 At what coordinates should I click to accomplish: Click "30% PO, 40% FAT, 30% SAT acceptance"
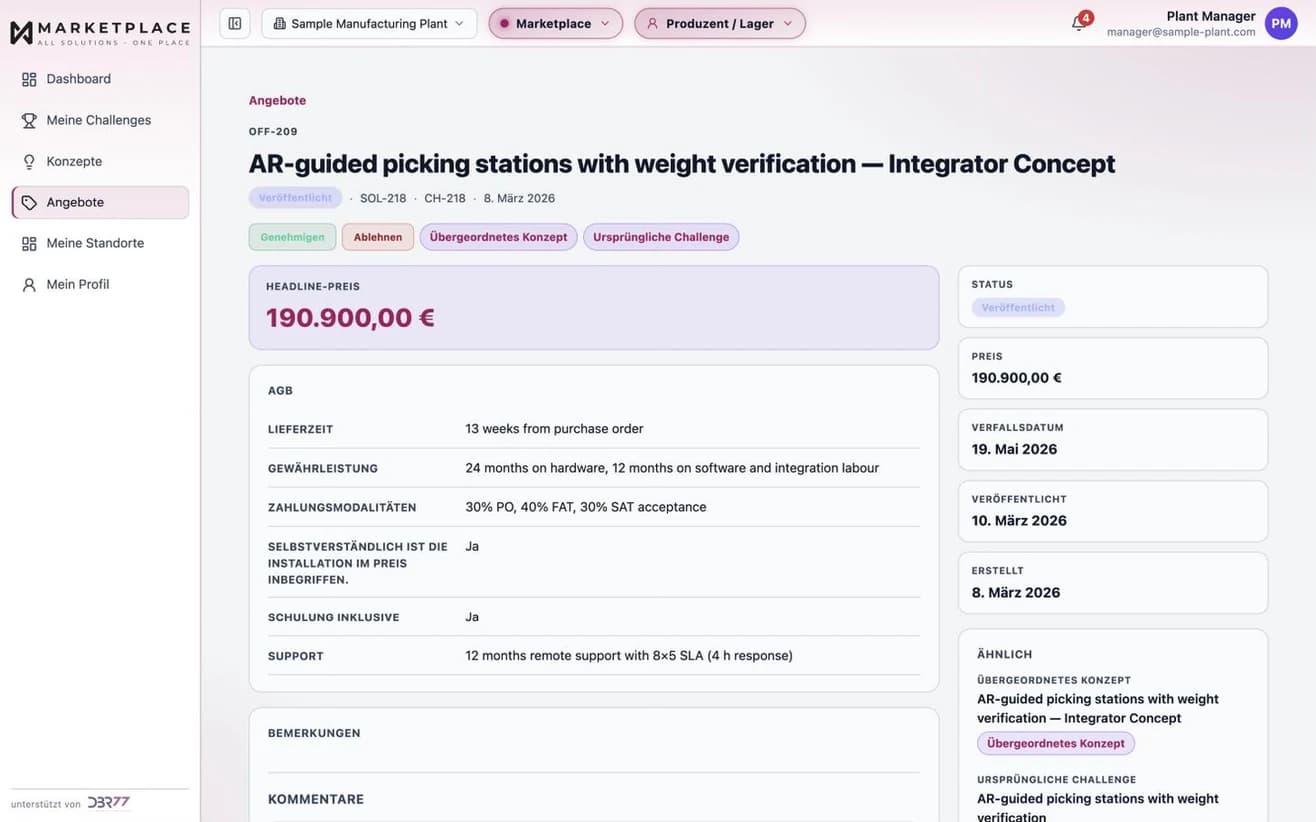click(x=586, y=507)
